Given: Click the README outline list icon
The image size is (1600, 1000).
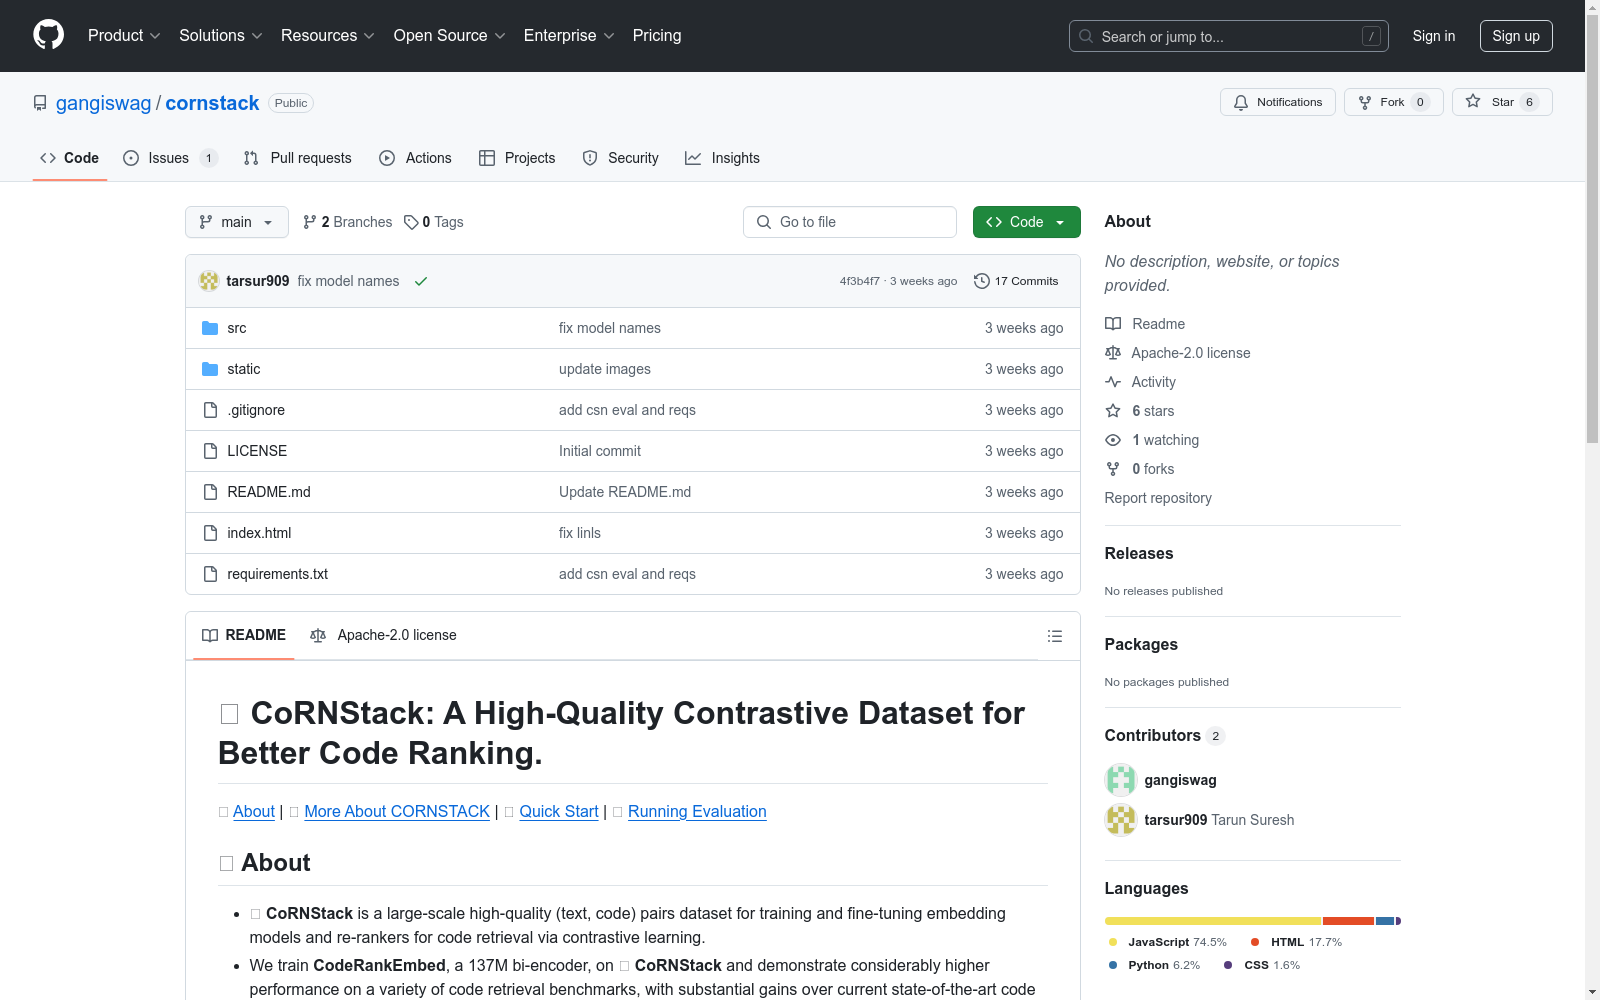Looking at the screenshot, I should [1054, 636].
